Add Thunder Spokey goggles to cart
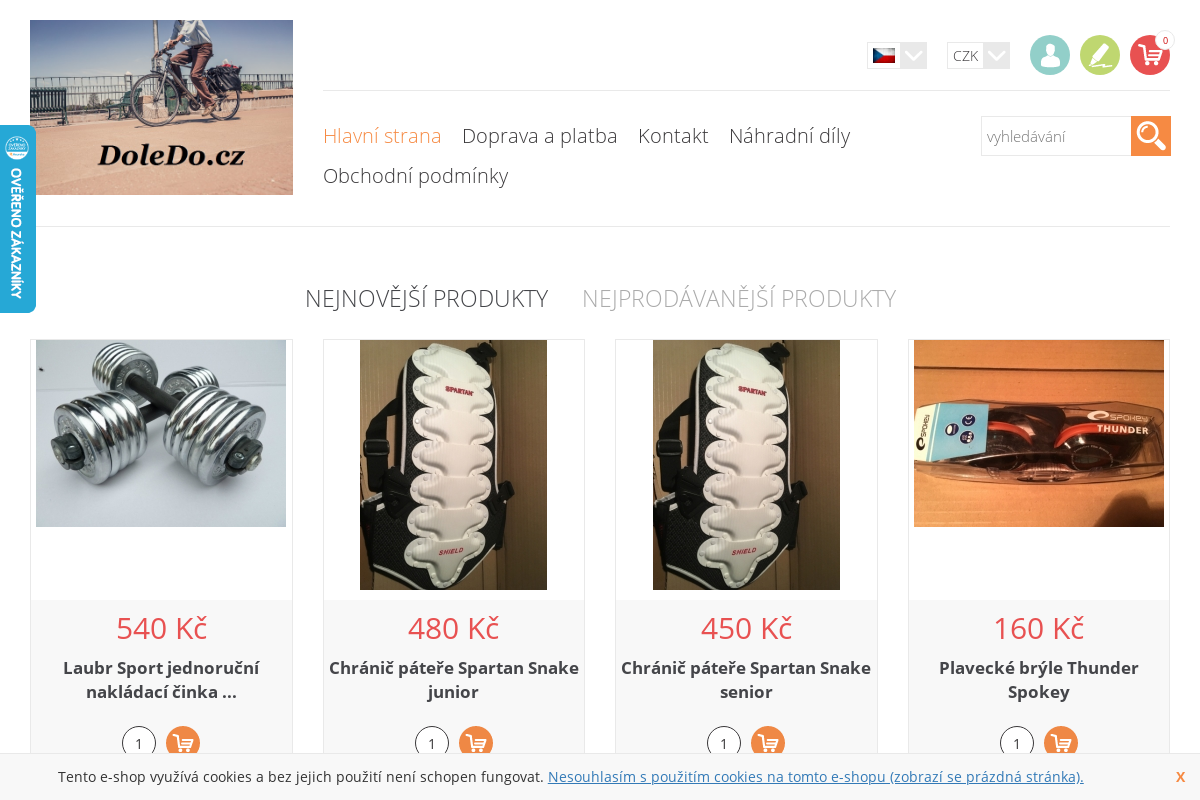 pyautogui.click(x=1061, y=743)
